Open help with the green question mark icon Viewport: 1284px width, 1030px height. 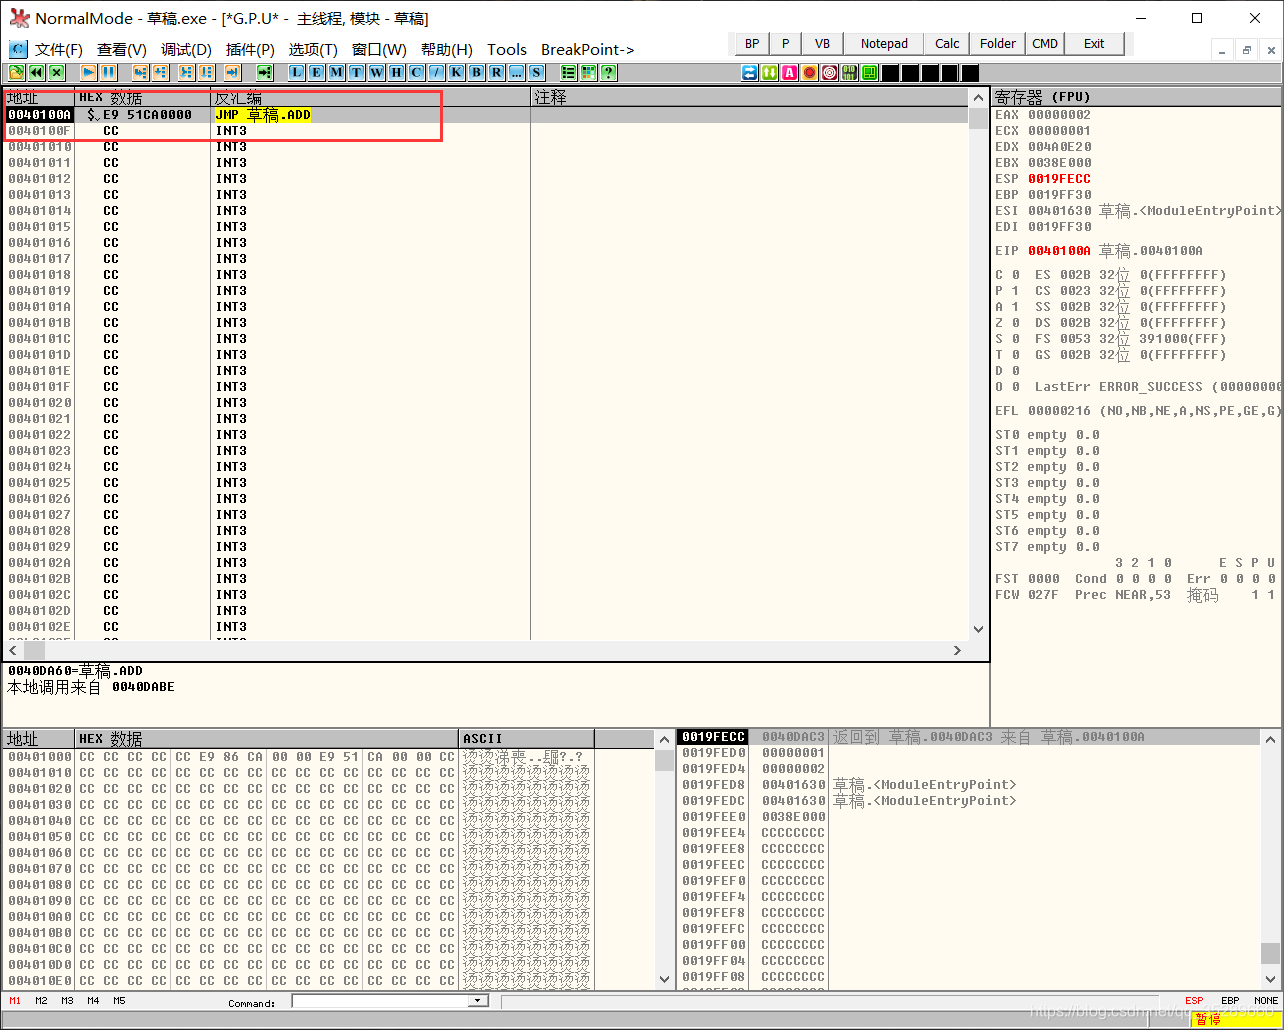(608, 72)
